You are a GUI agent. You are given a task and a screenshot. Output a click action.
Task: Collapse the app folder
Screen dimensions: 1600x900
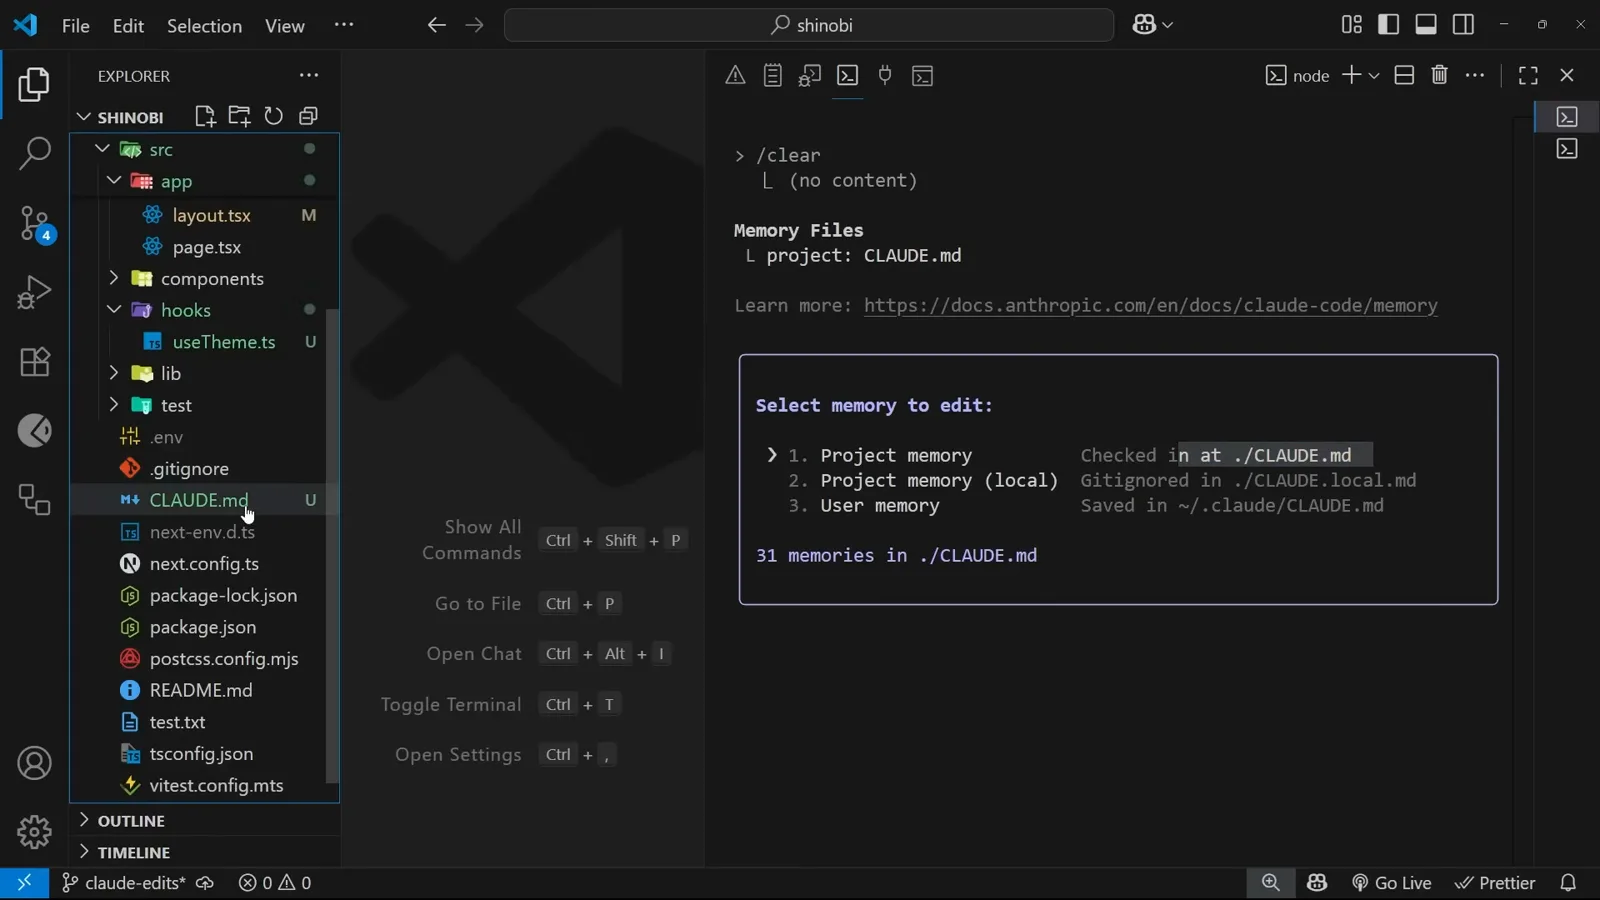pos(114,181)
